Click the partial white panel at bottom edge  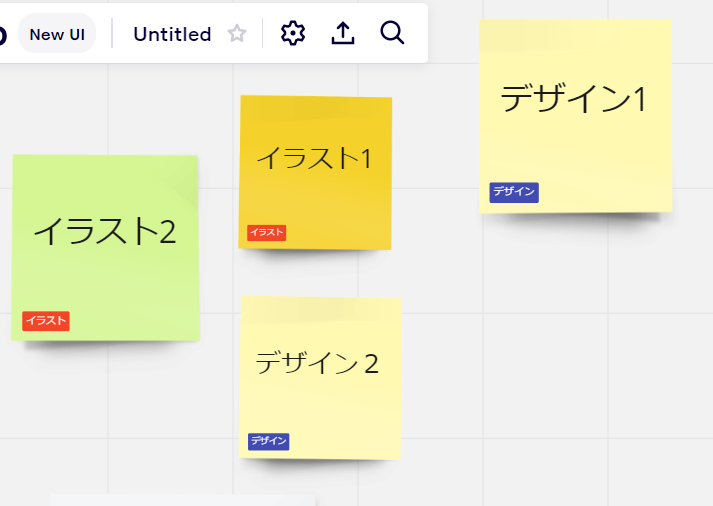click(182, 499)
